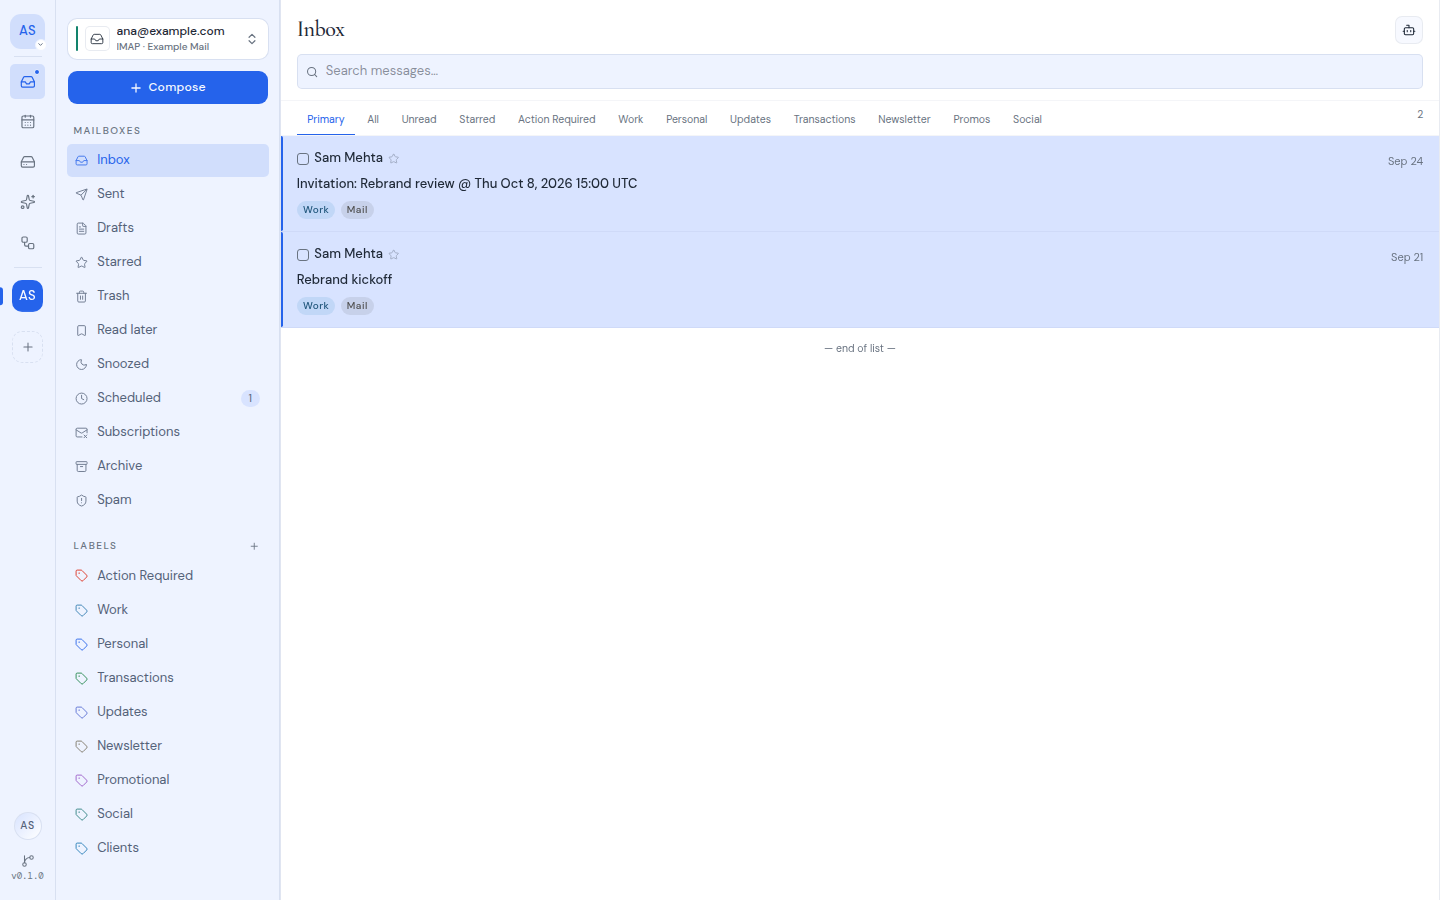Open the Read later mailbox
1440x900 pixels.
(168, 330)
